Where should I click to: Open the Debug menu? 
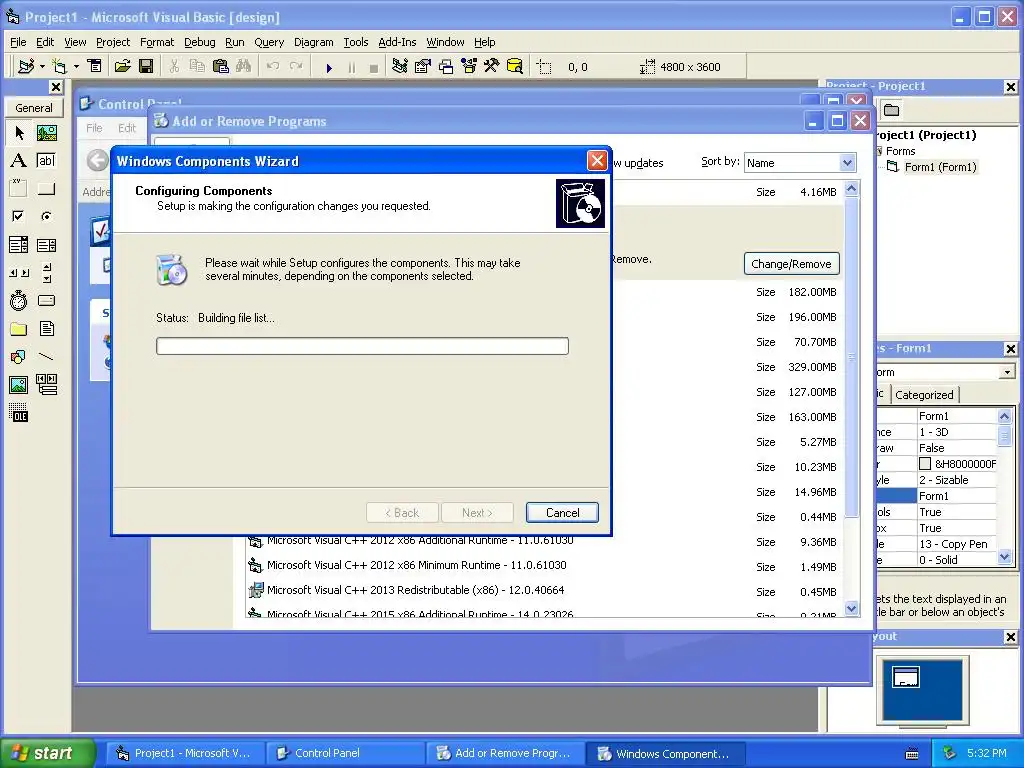200,42
